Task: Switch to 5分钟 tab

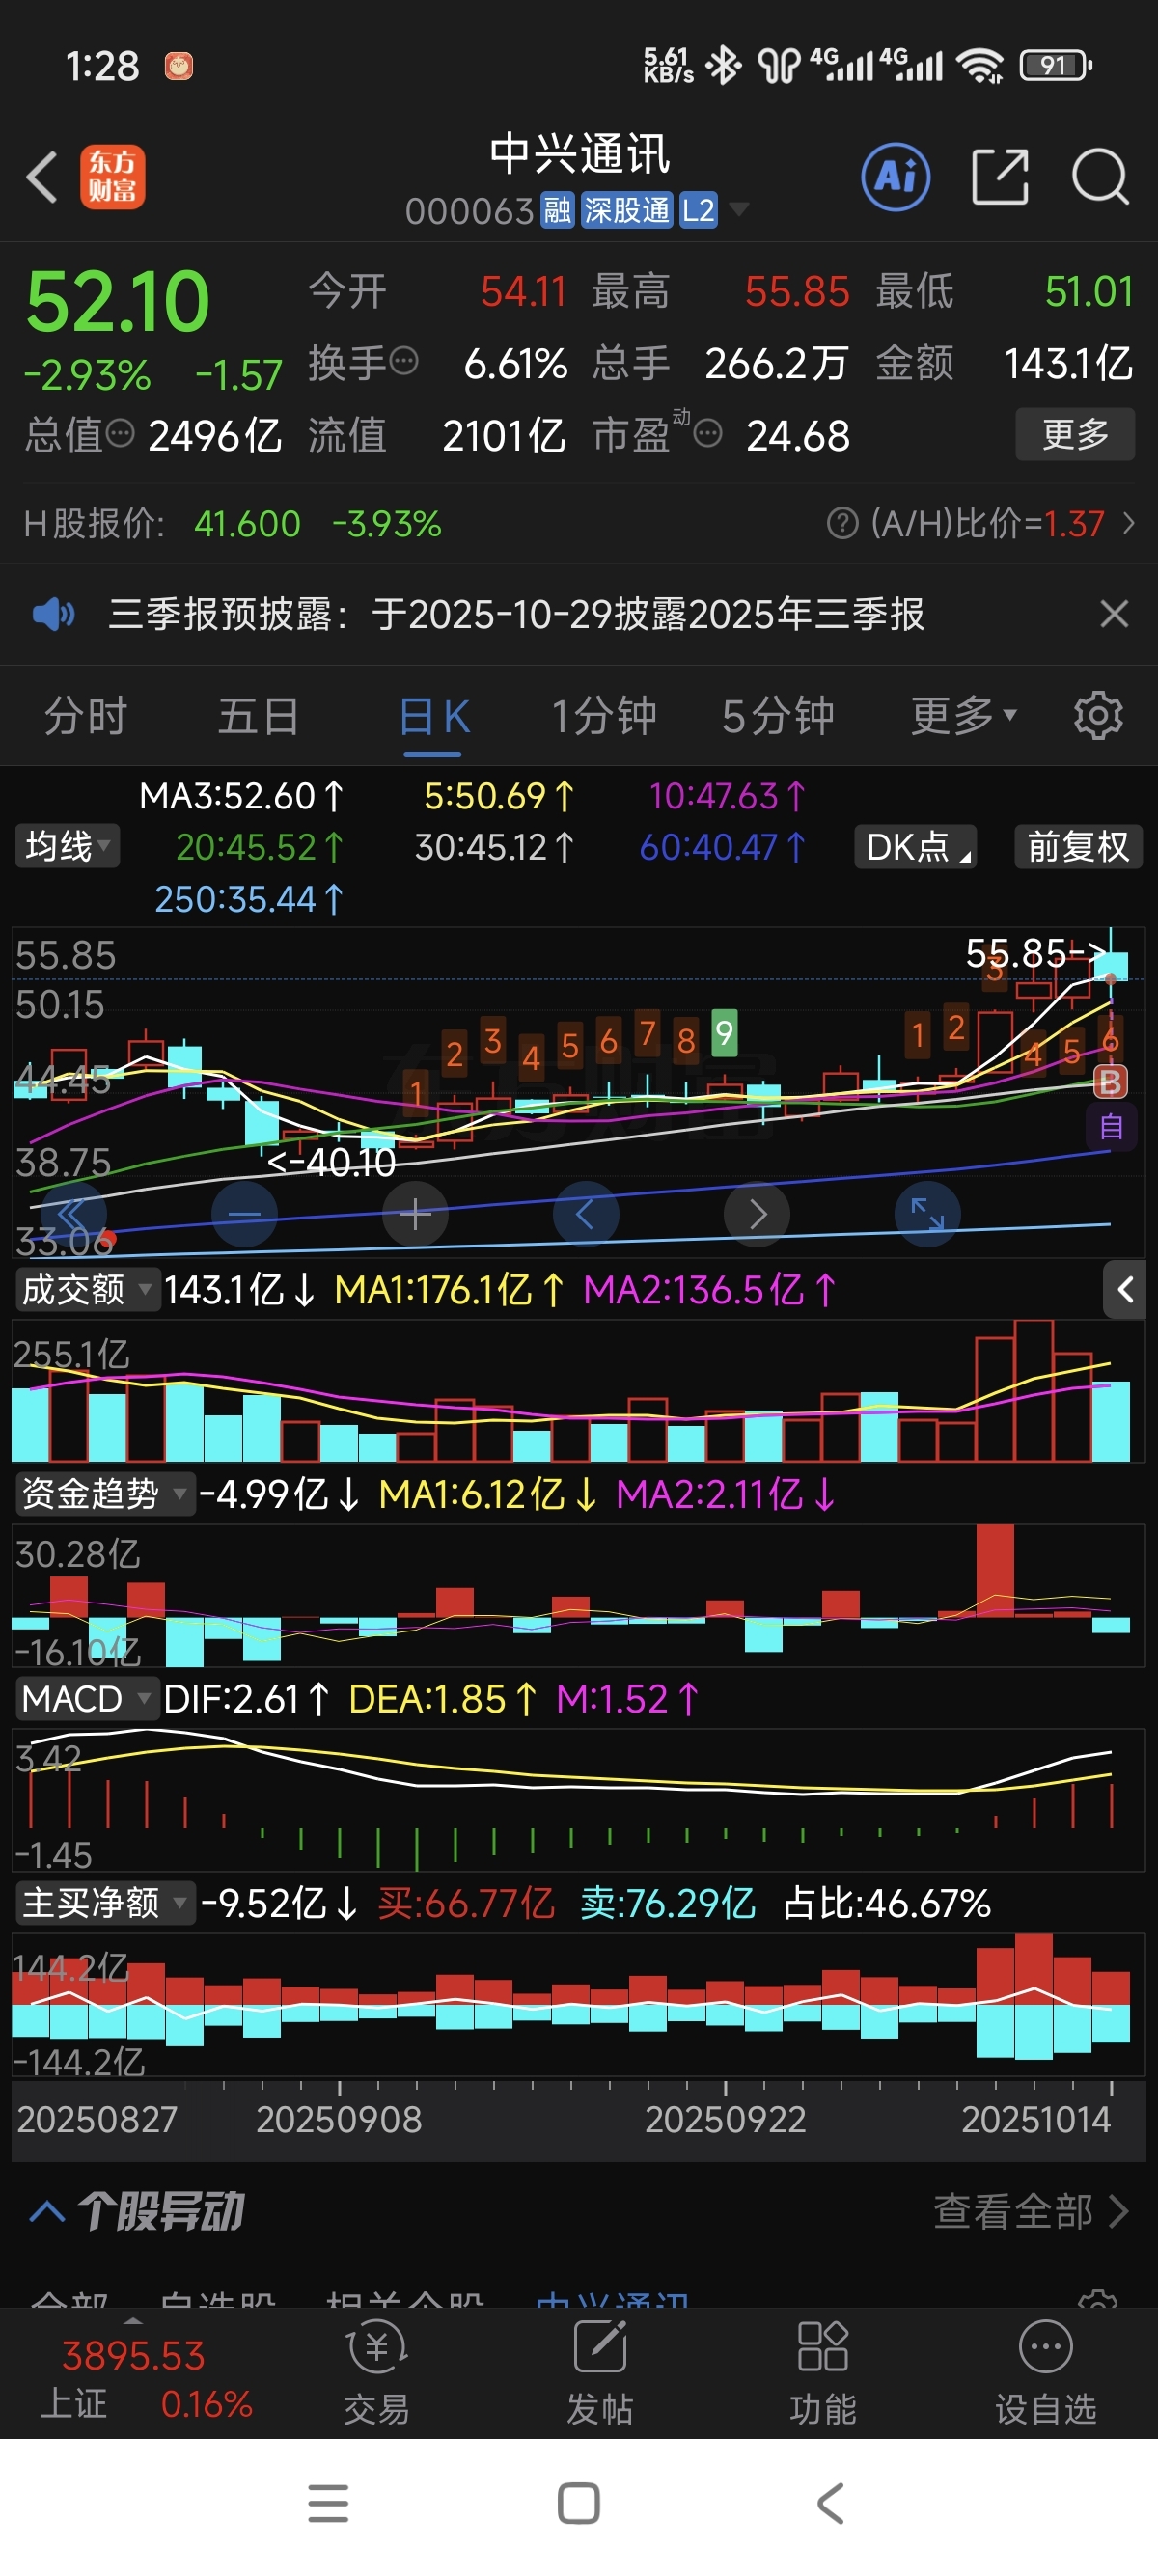Action: coord(778,716)
